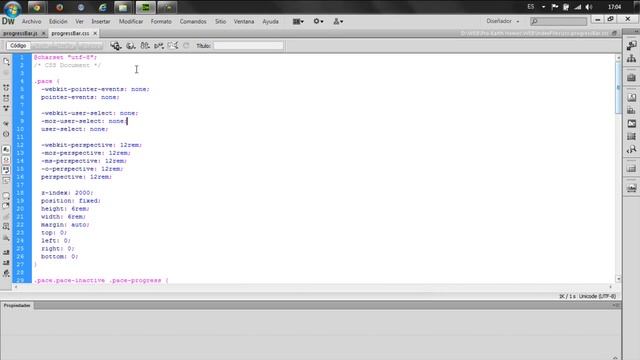Open the code magnifier panel icon in right dock
Screen dimensions: 640x360
tap(631, 149)
